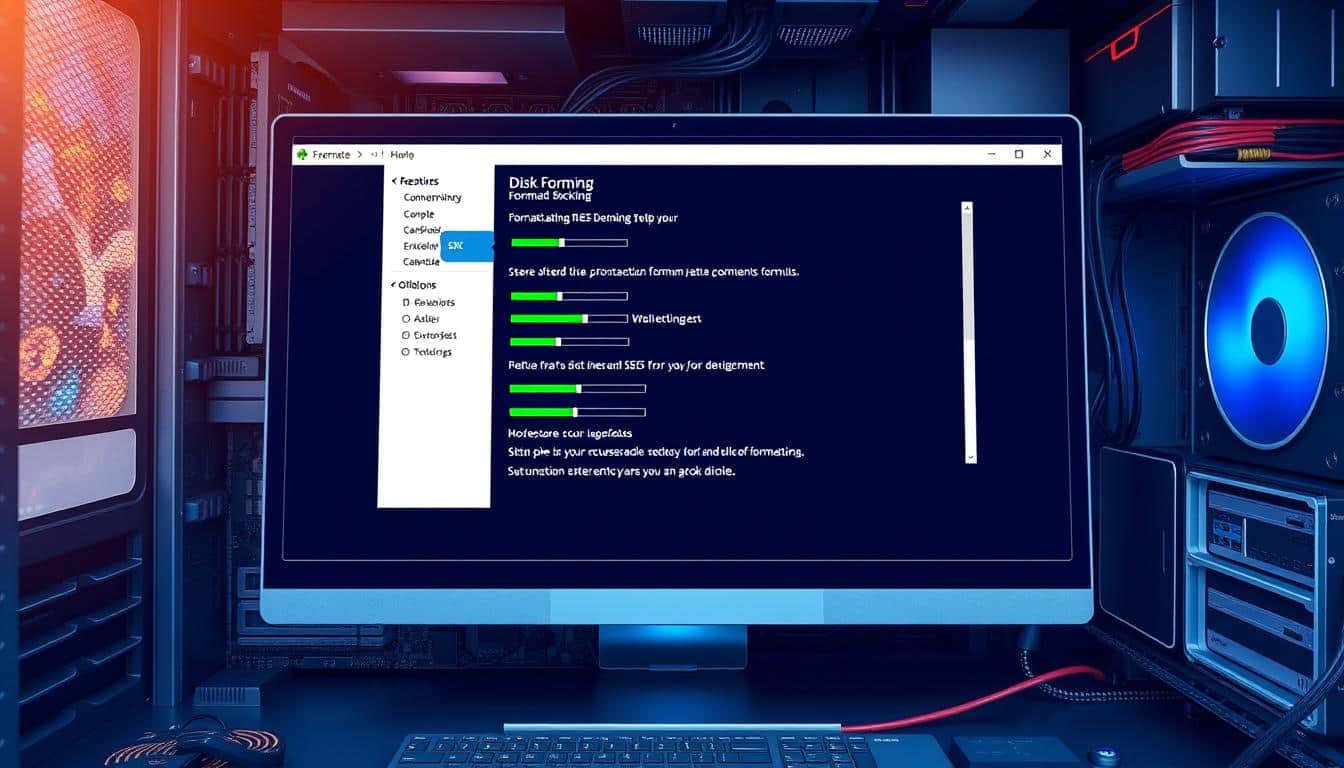
Task: Close the window with the X button
Action: tap(1047, 154)
